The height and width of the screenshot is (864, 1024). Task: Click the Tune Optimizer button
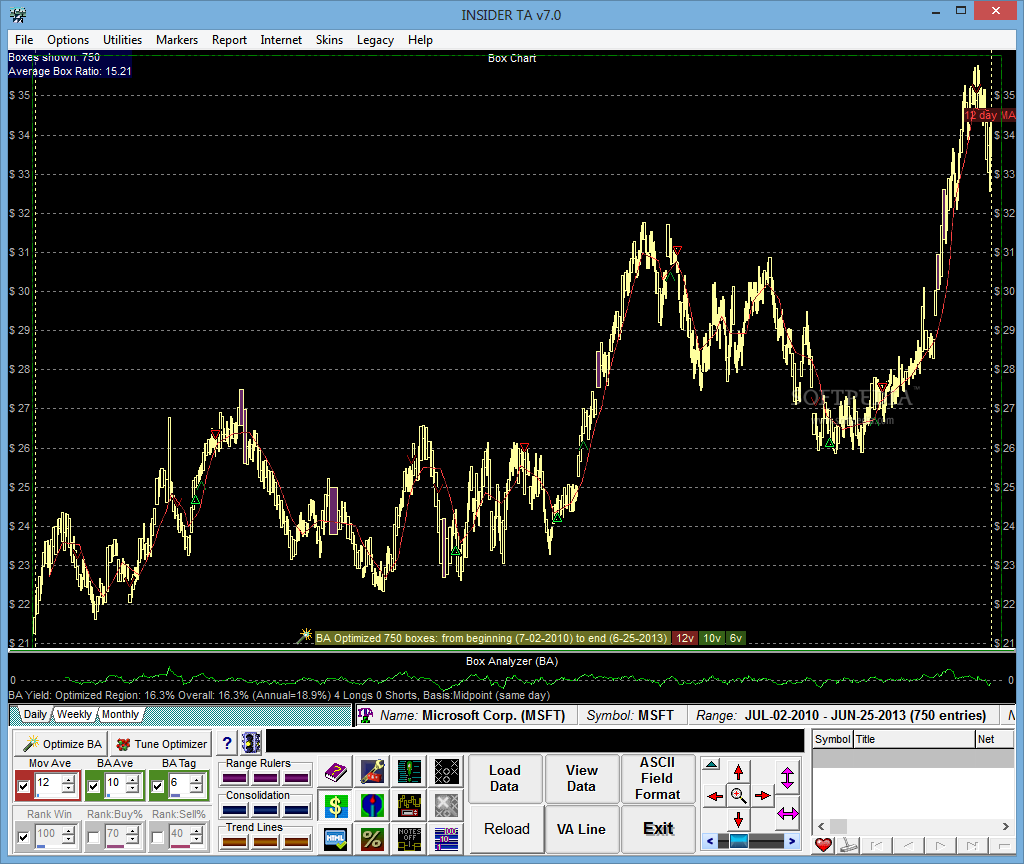[x=161, y=744]
